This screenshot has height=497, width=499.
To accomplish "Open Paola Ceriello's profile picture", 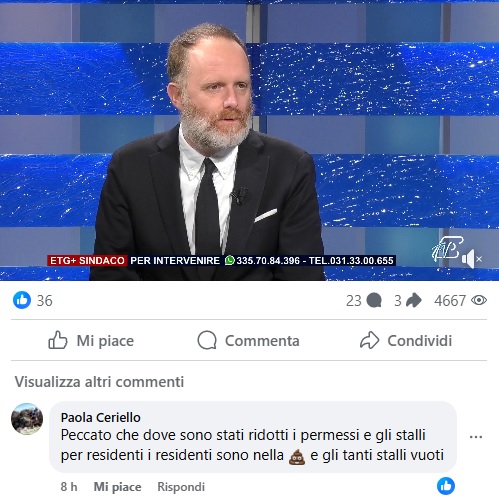I will coord(27,419).
